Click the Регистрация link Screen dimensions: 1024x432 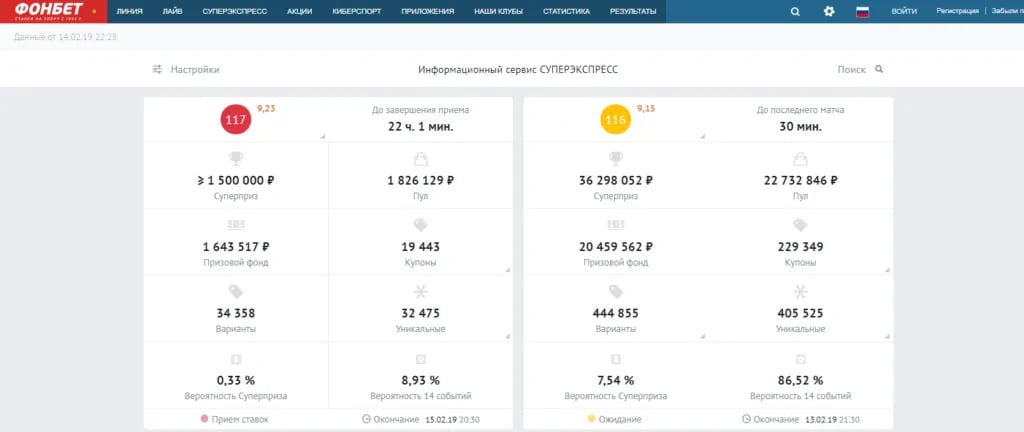pyautogui.click(x=957, y=11)
